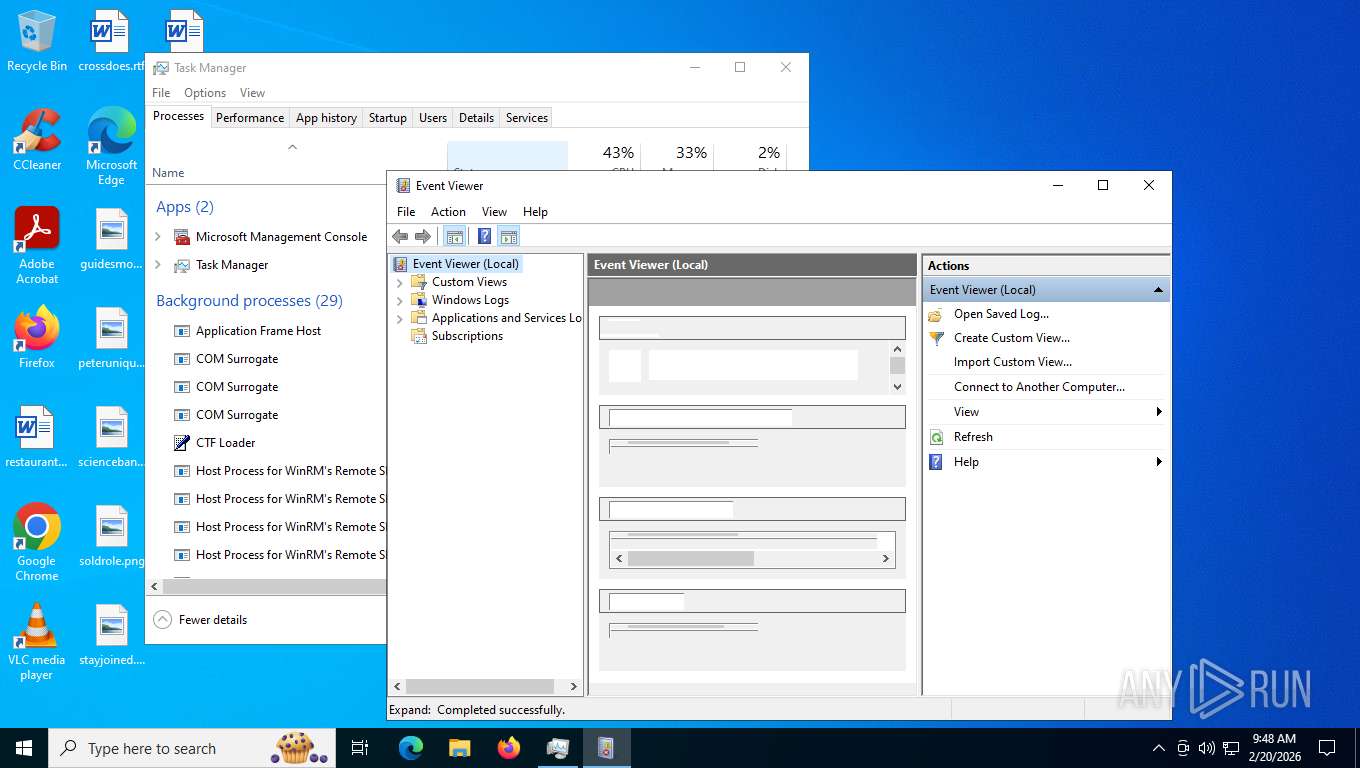
Task: Click Refresh action in Actions pane
Action: pos(973,437)
